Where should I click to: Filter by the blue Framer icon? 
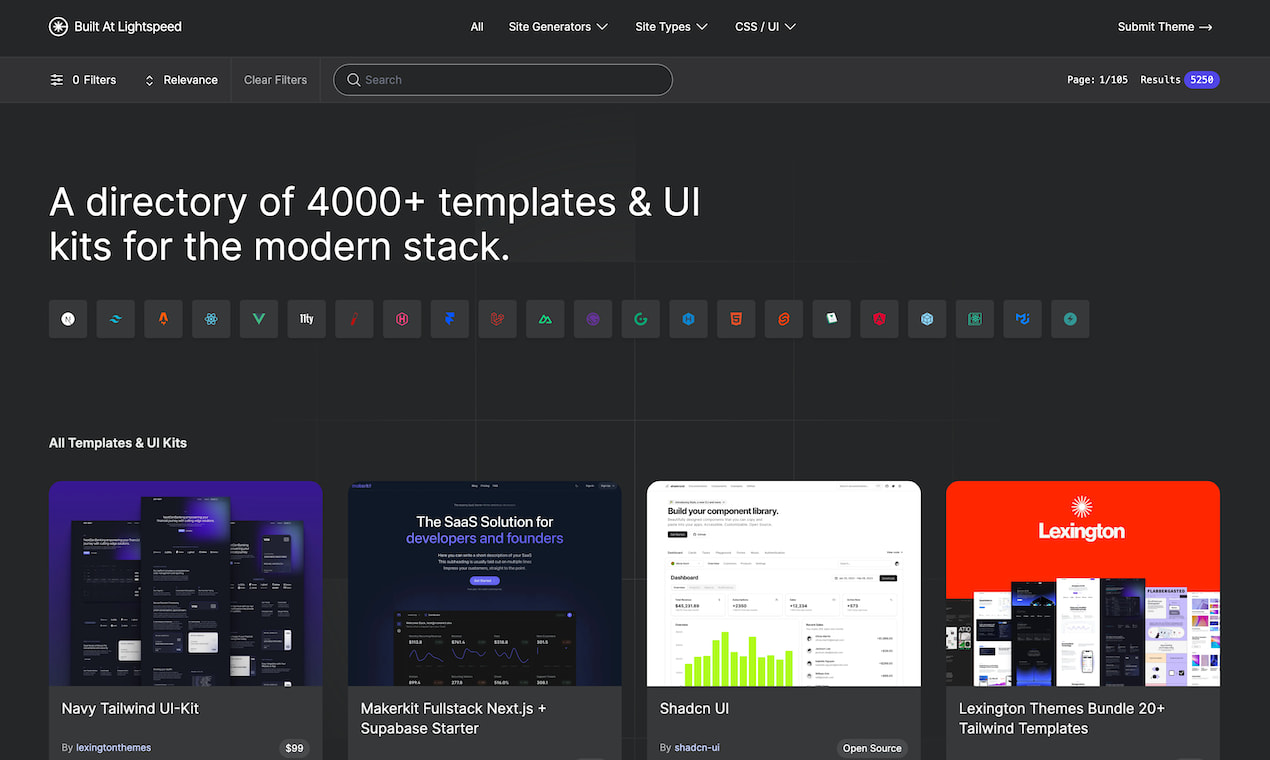[450, 319]
